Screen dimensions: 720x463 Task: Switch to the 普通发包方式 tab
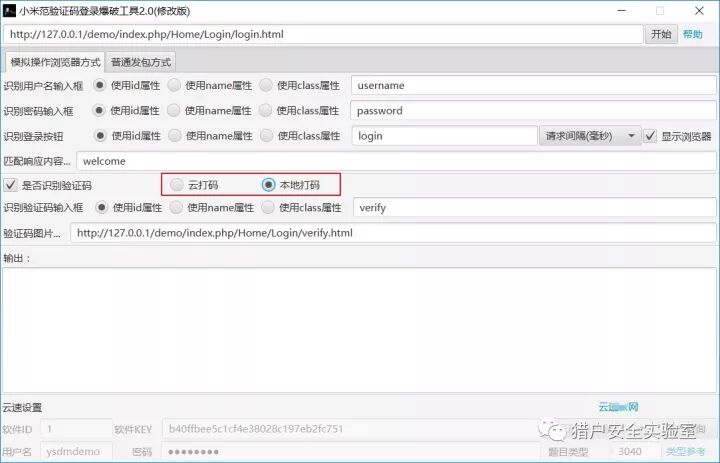pyautogui.click(x=141, y=62)
